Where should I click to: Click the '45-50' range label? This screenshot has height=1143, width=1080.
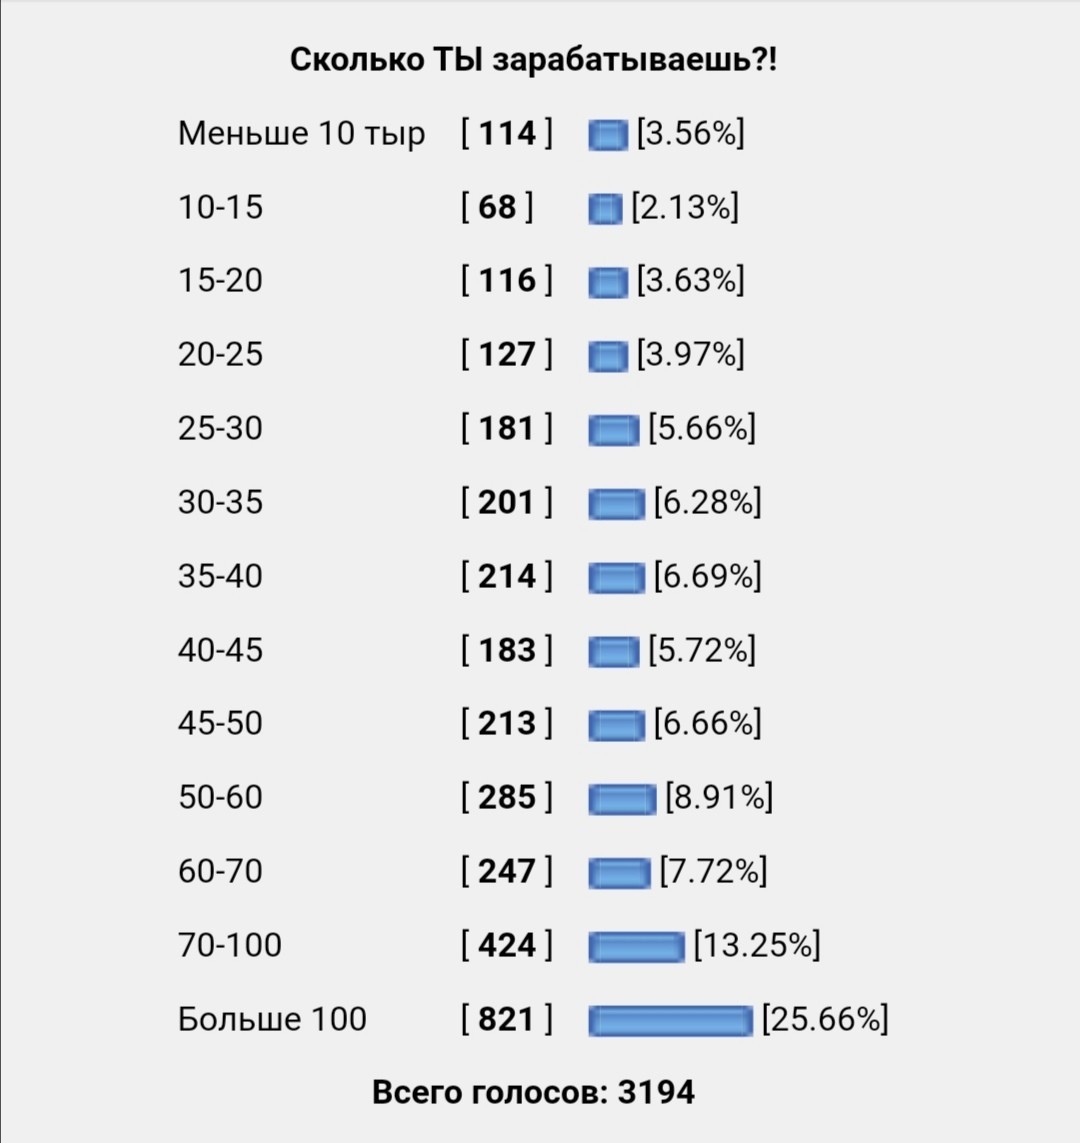tap(220, 724)
